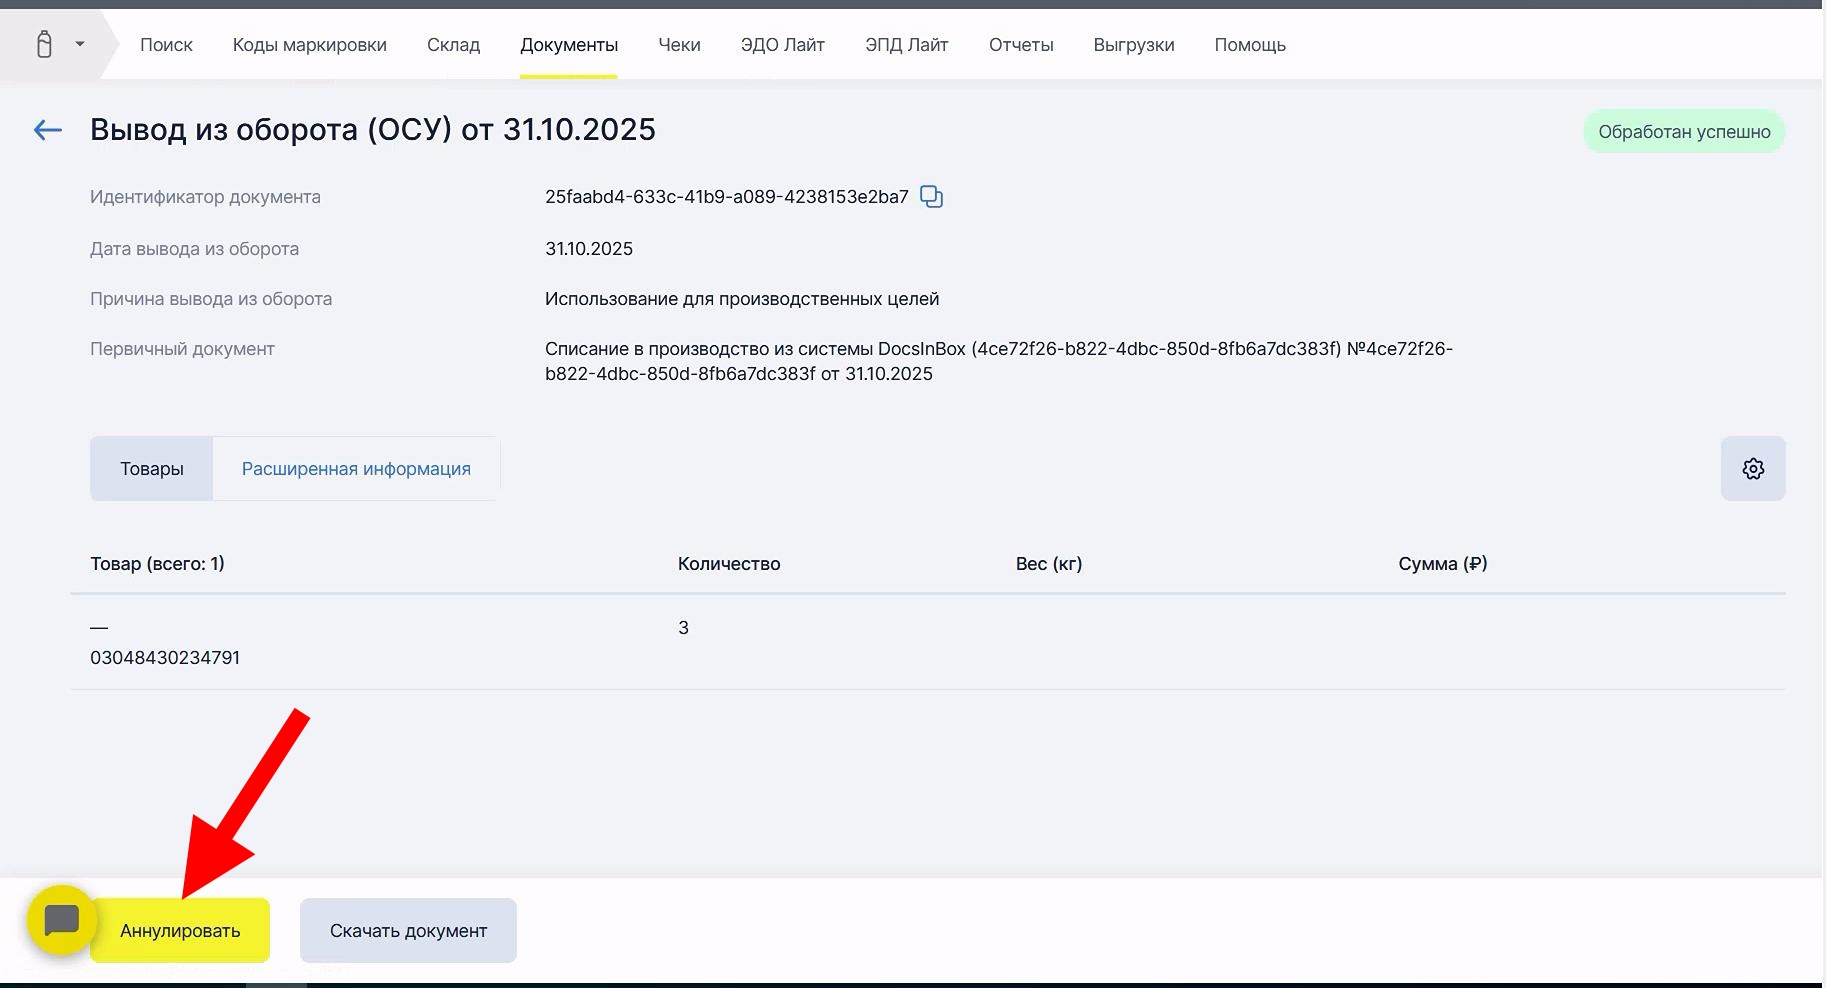Open the yellow chat widget

pos(61,920)
